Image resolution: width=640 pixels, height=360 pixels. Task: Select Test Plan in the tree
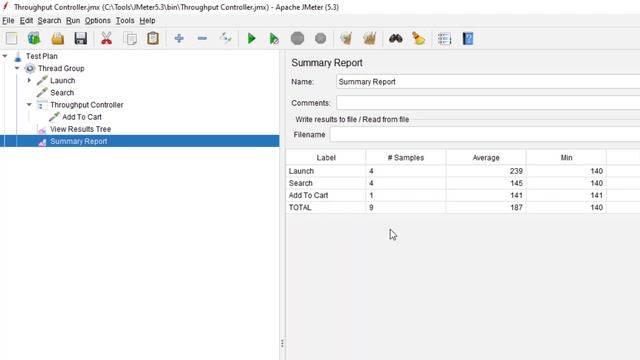(42, 56)
